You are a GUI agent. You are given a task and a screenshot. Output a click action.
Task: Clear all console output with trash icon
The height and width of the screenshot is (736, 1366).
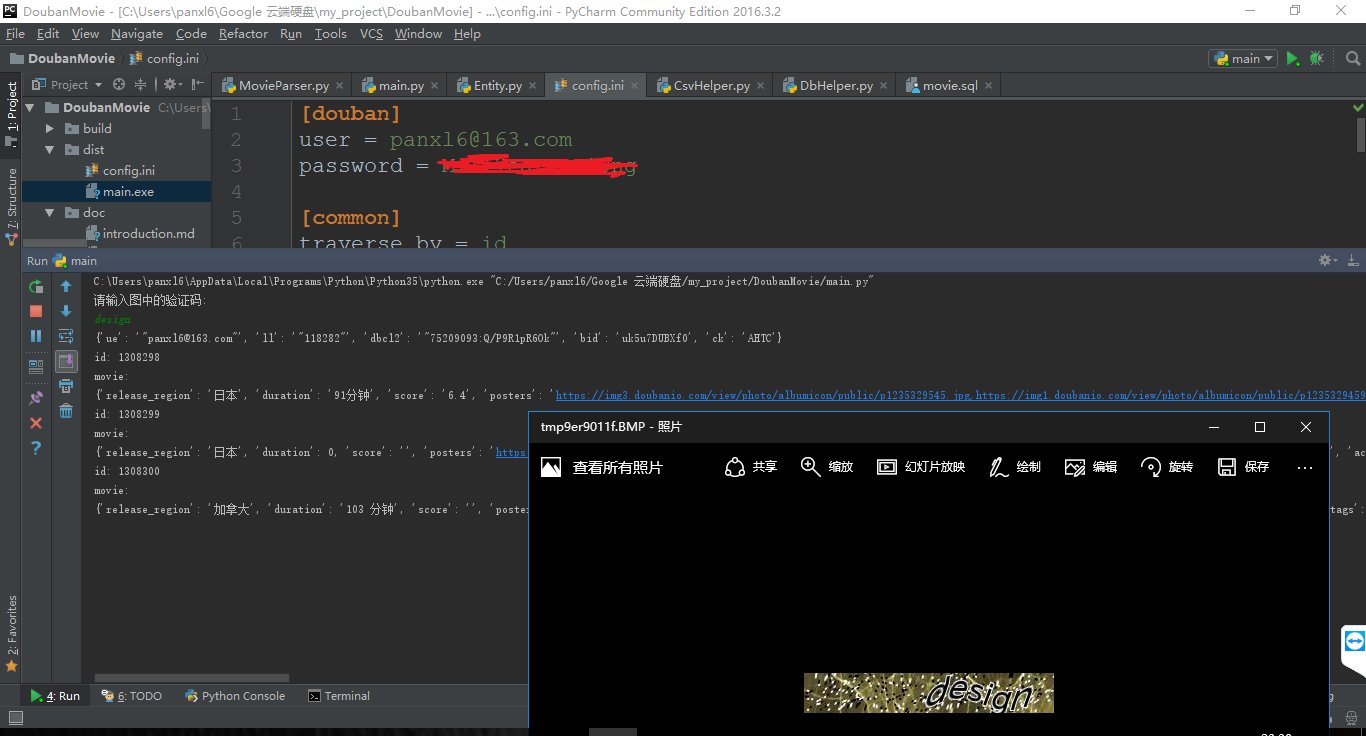(x=66, y=411)
